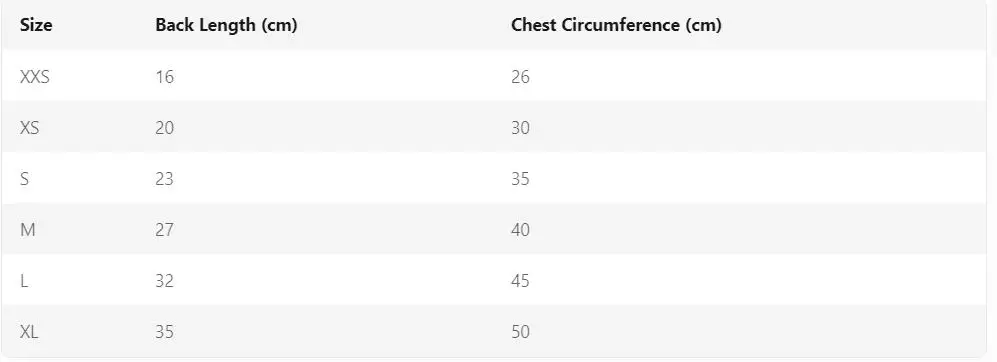Click back length value 20

click(165, 128)
